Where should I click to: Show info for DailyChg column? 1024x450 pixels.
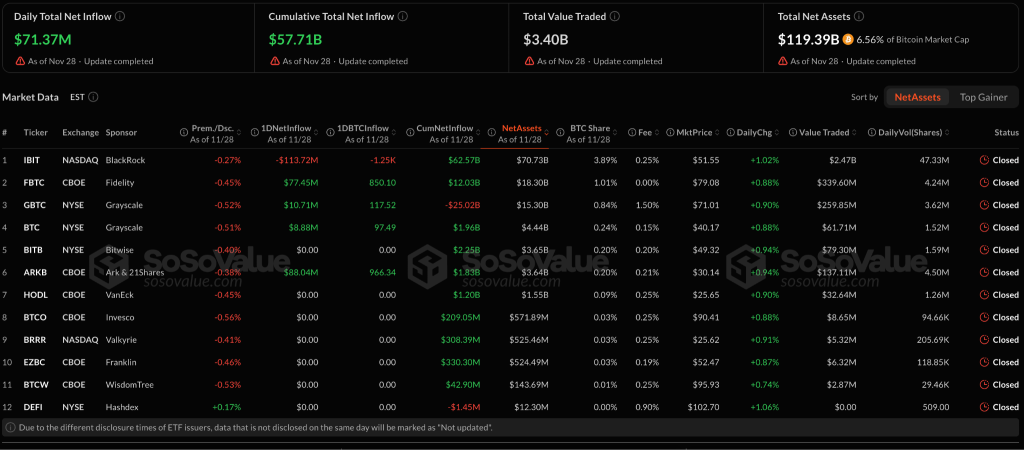tap(731, 133)
